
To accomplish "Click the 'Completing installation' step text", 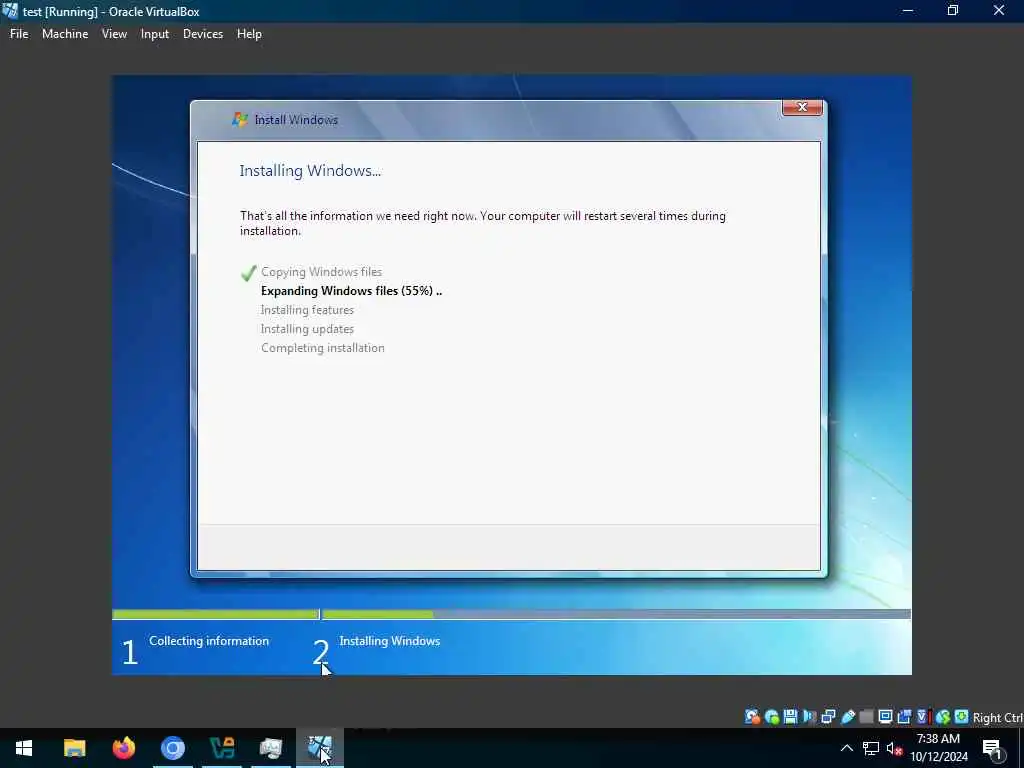I will [323, 348].
